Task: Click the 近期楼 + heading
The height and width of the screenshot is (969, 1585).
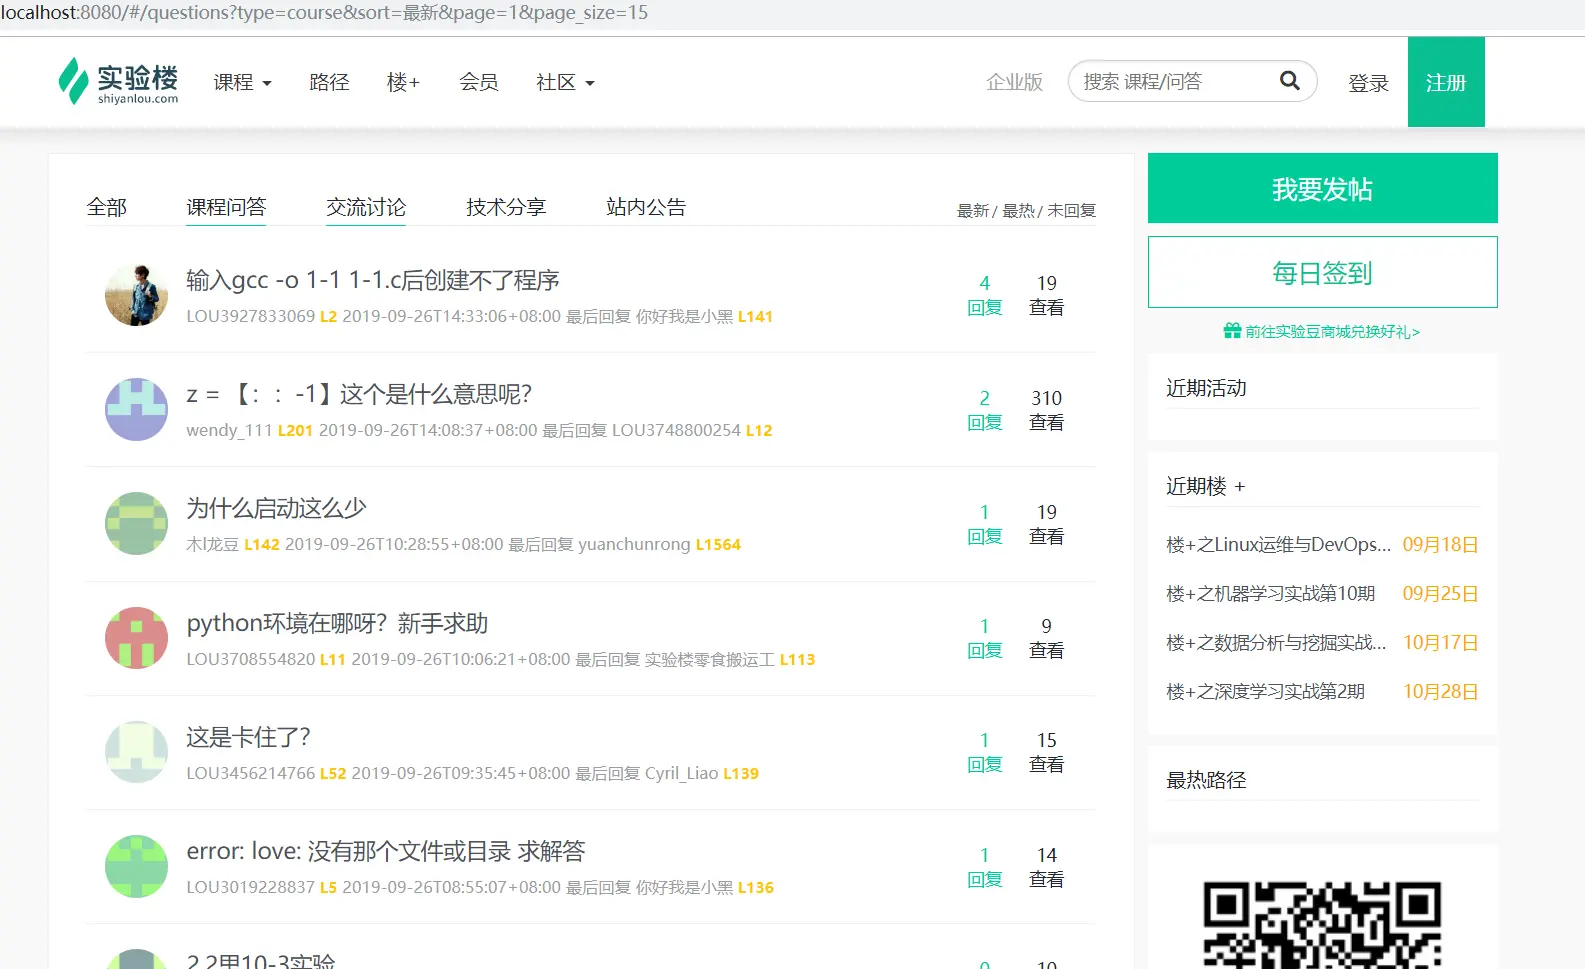Action: pyautogui.click(x=1206, y=486)
